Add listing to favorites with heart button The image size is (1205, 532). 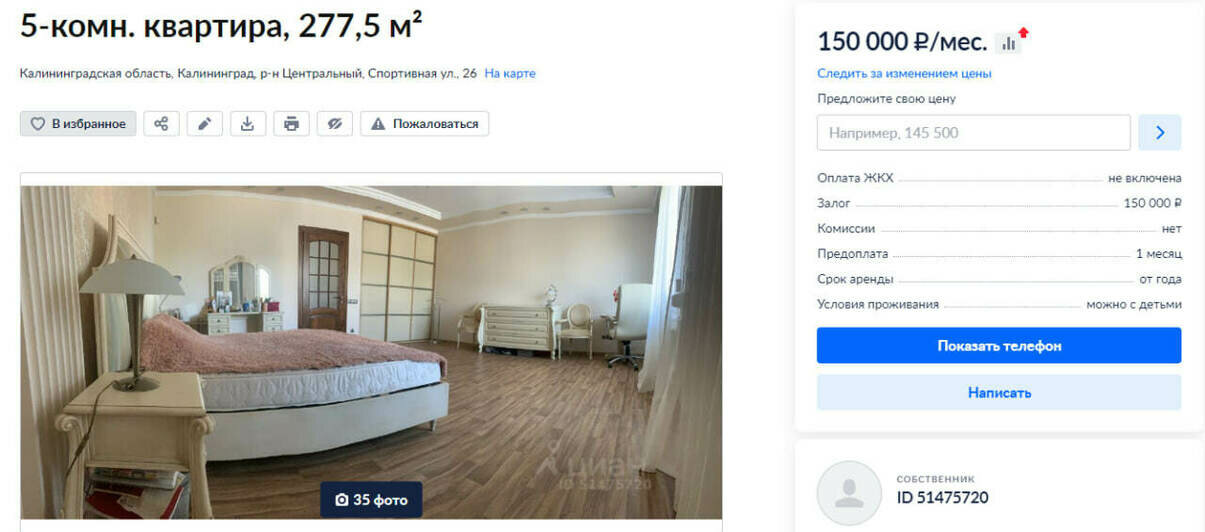(78, 124)
